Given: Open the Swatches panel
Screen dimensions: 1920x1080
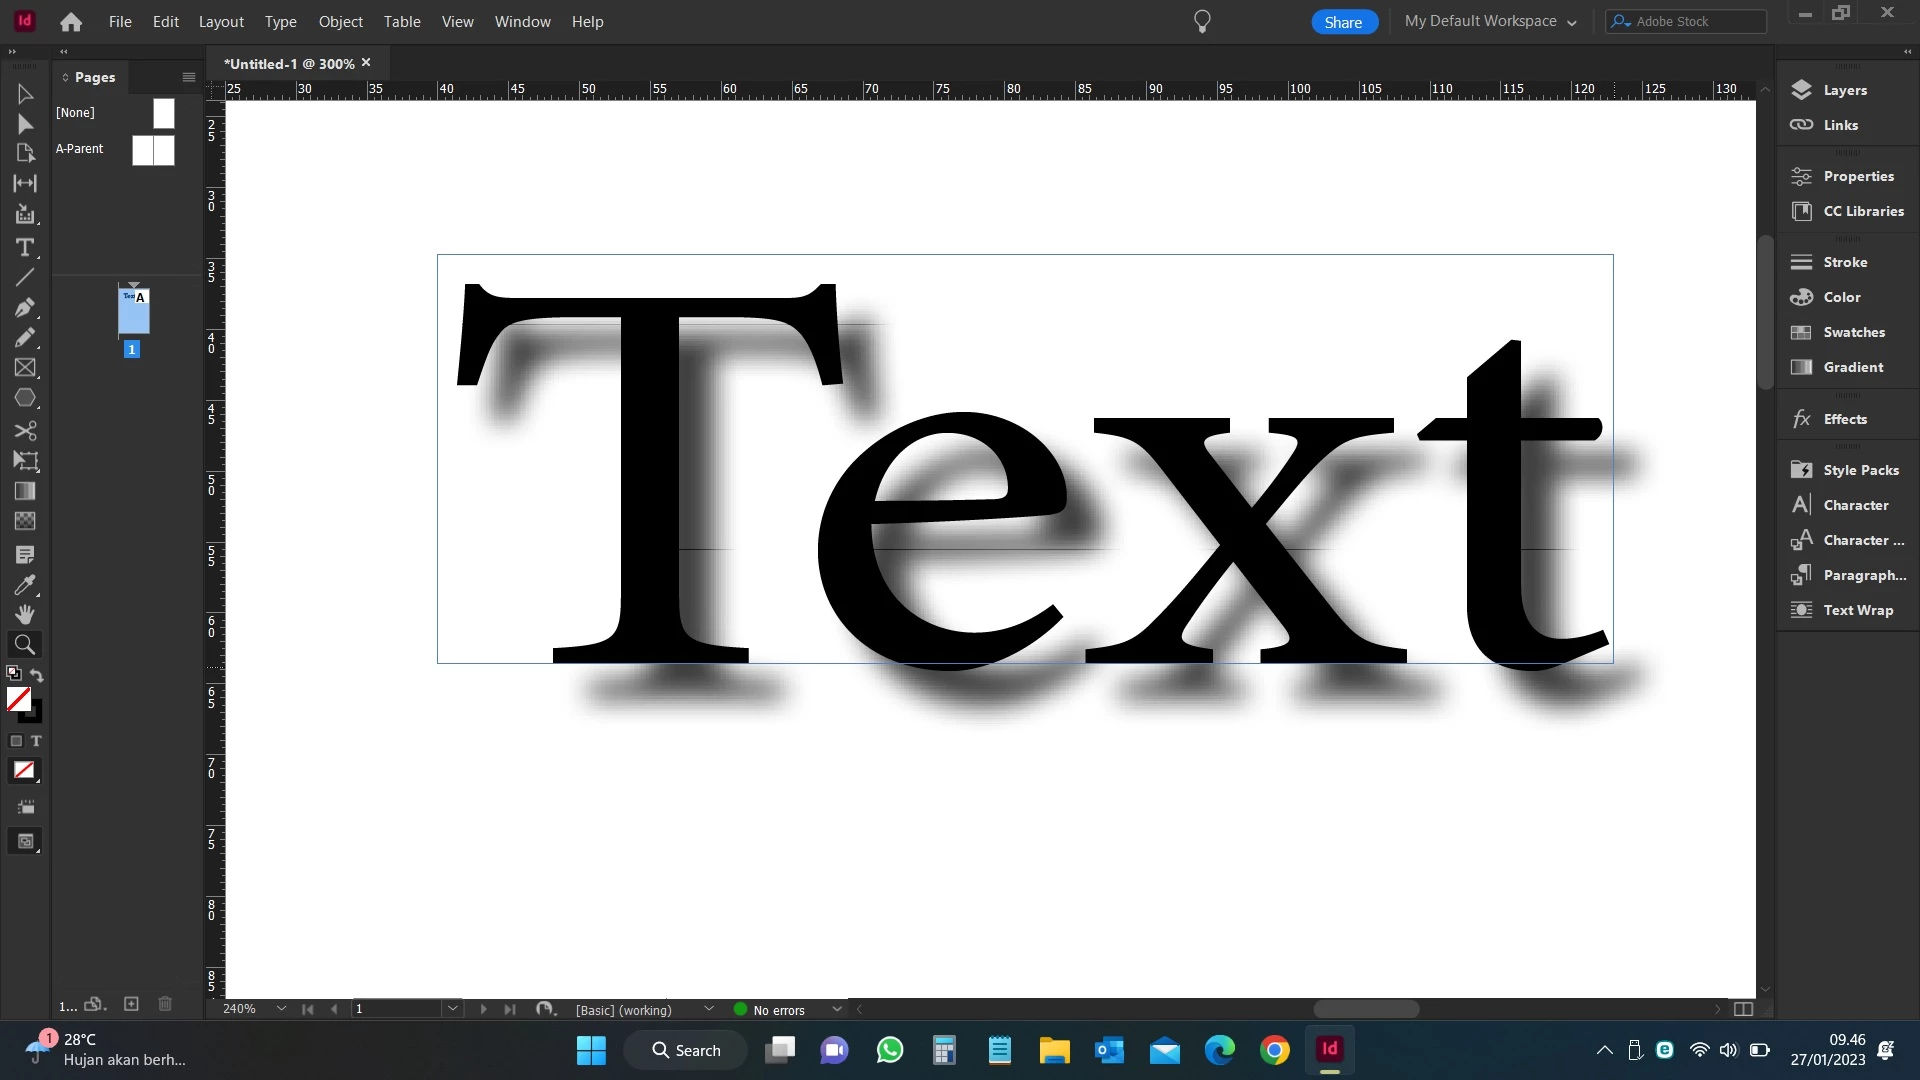Looking at the screenshot, I should [x=1853, y=332].
